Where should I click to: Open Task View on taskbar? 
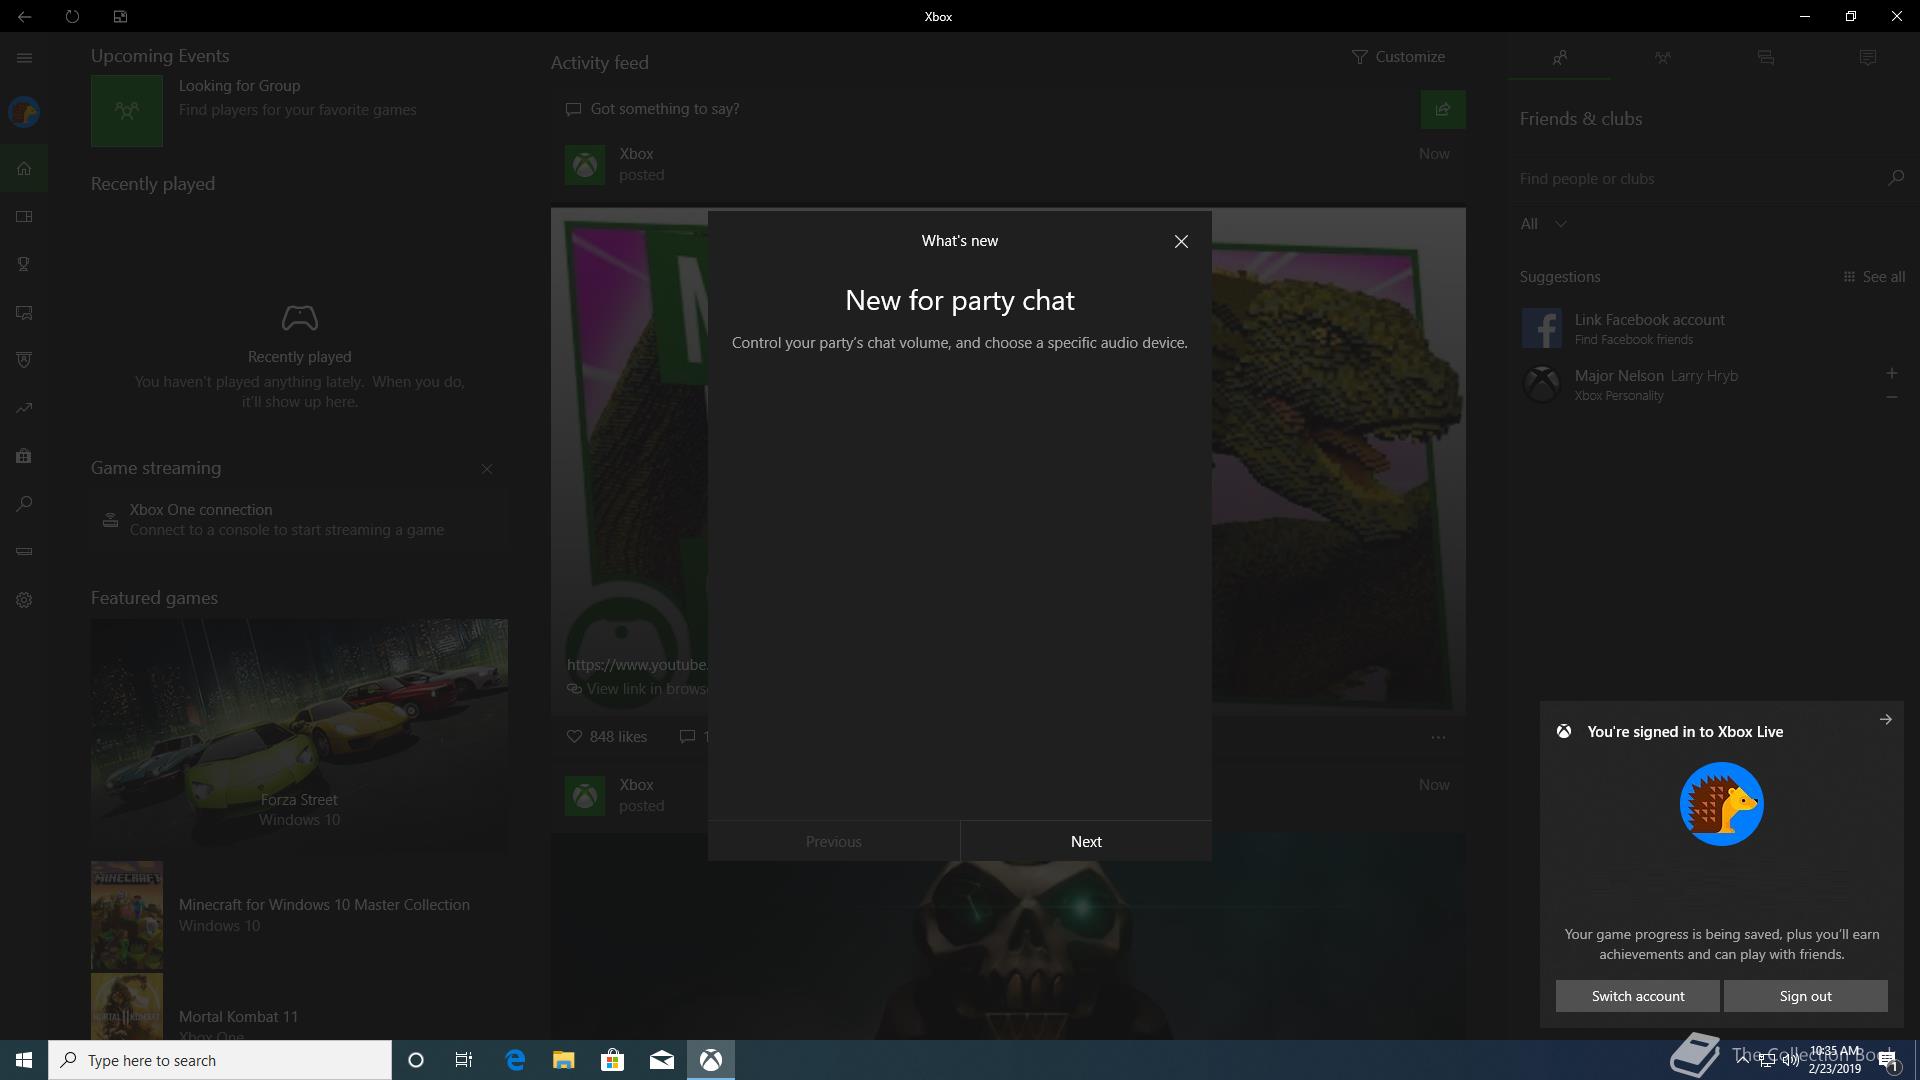pos(464,1060)
